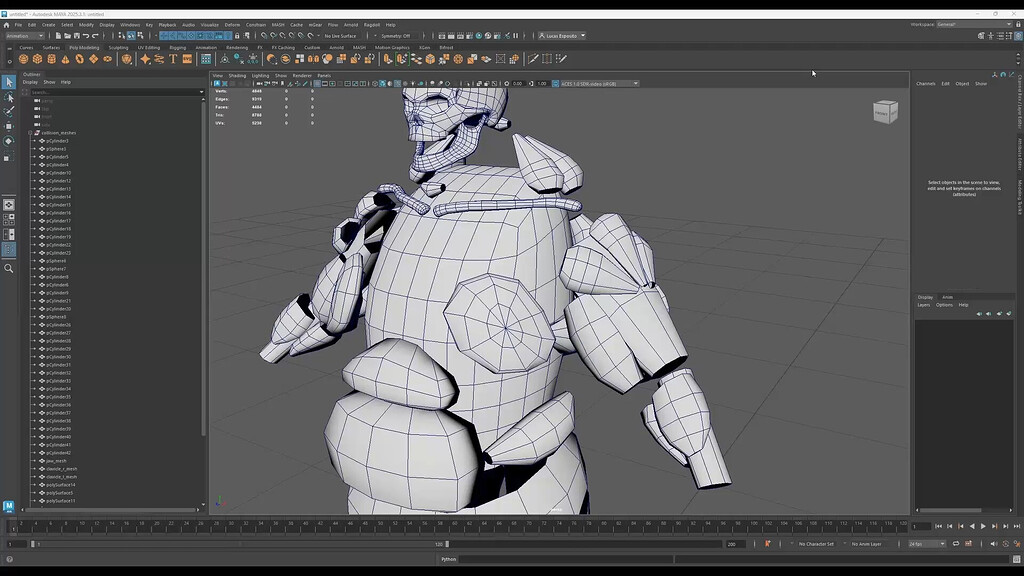Click the polygon Type (T) tool
This screenshot has height=576, width=1024.
[173, 59]
